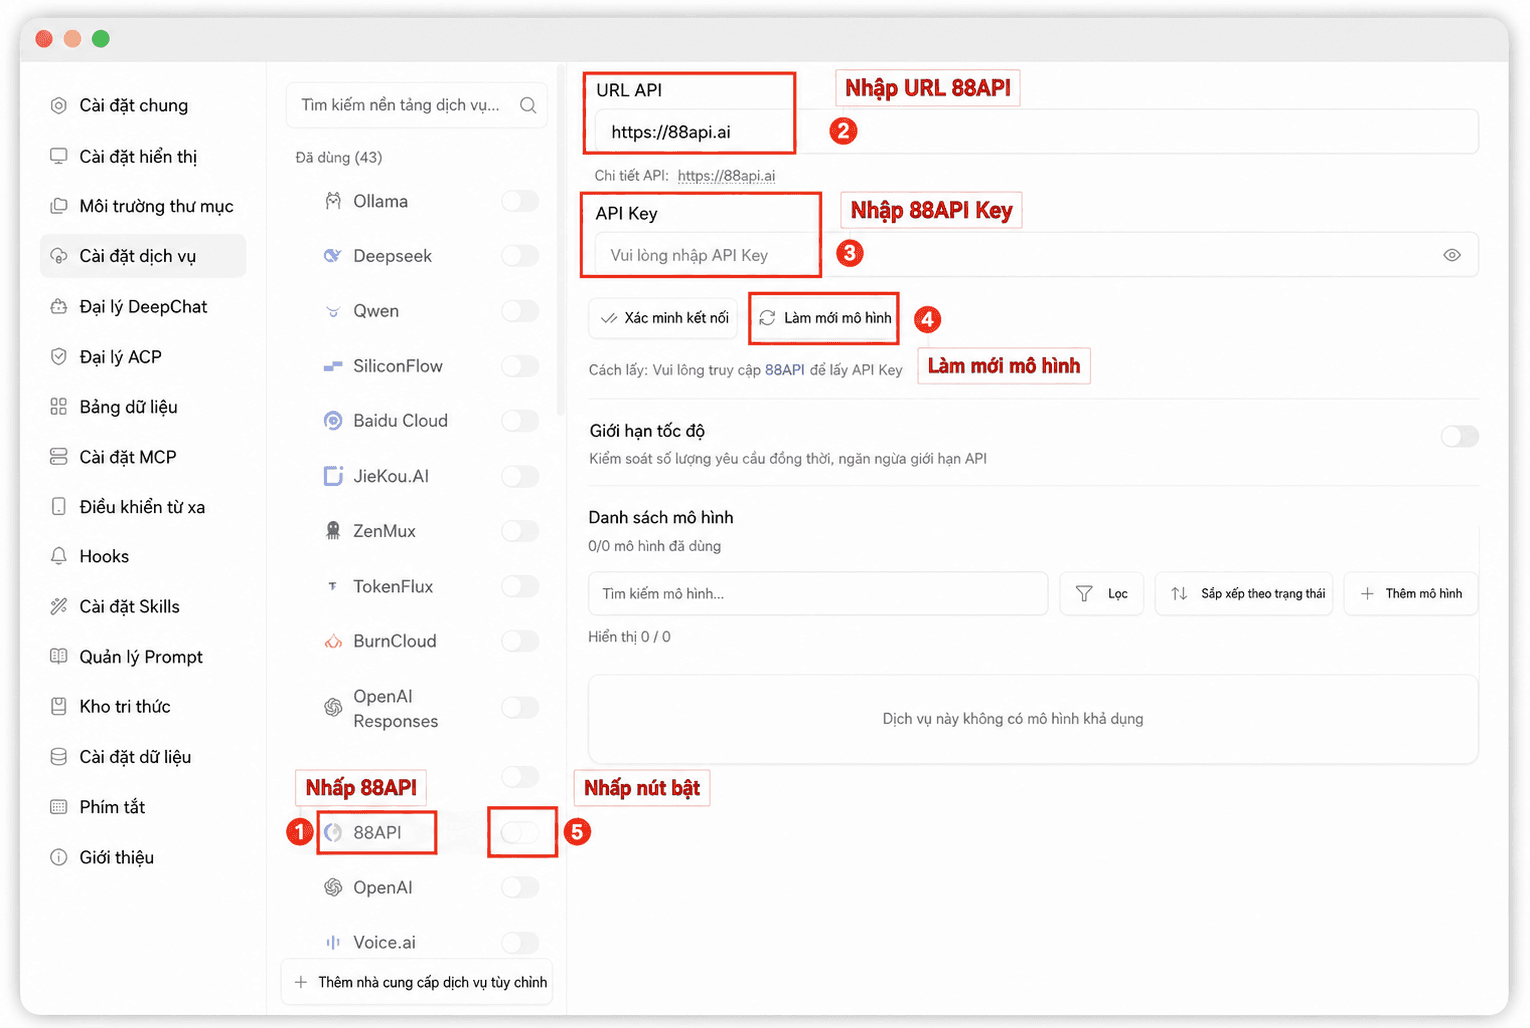Image resolution: width=1530 pixels, height=1028 pixels.
Task: Open the Sắp xếp theo trạng thái sort menu
Action: (x=1244, y=594)
